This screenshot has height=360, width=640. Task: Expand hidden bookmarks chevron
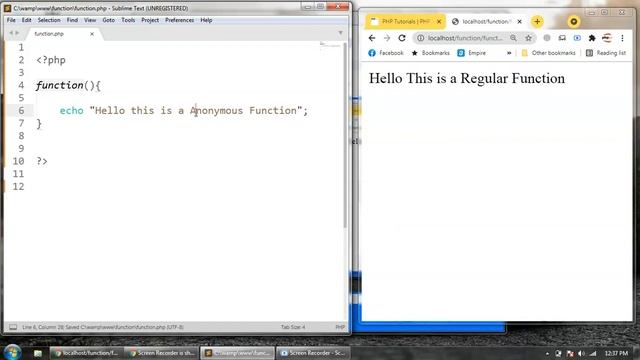point(509,53)
